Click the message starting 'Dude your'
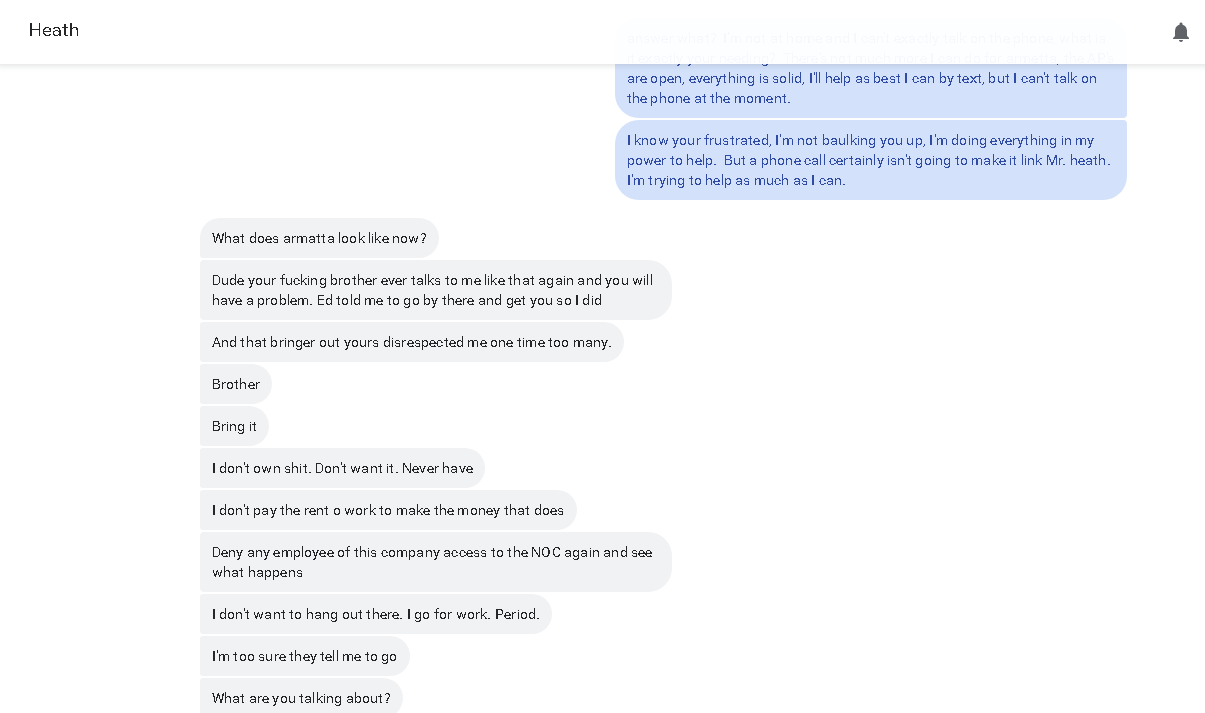Image resolution: width=1205 pixels, height=713 pixels. [x=435, y=290]
